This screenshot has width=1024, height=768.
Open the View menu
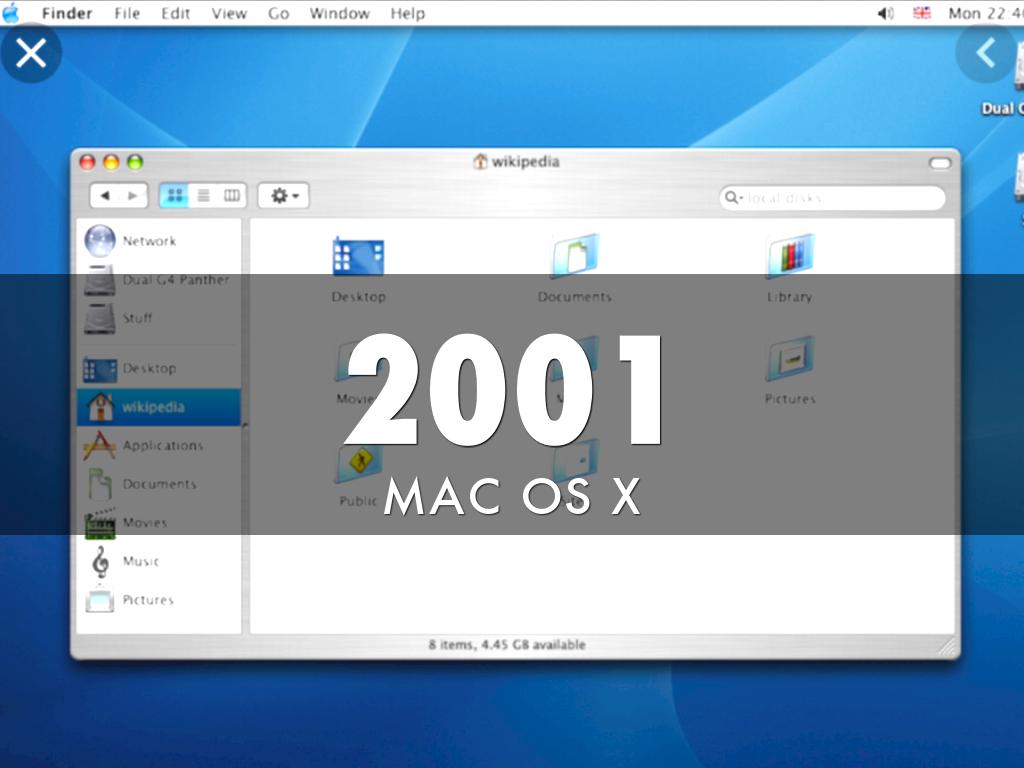(229, 13)
